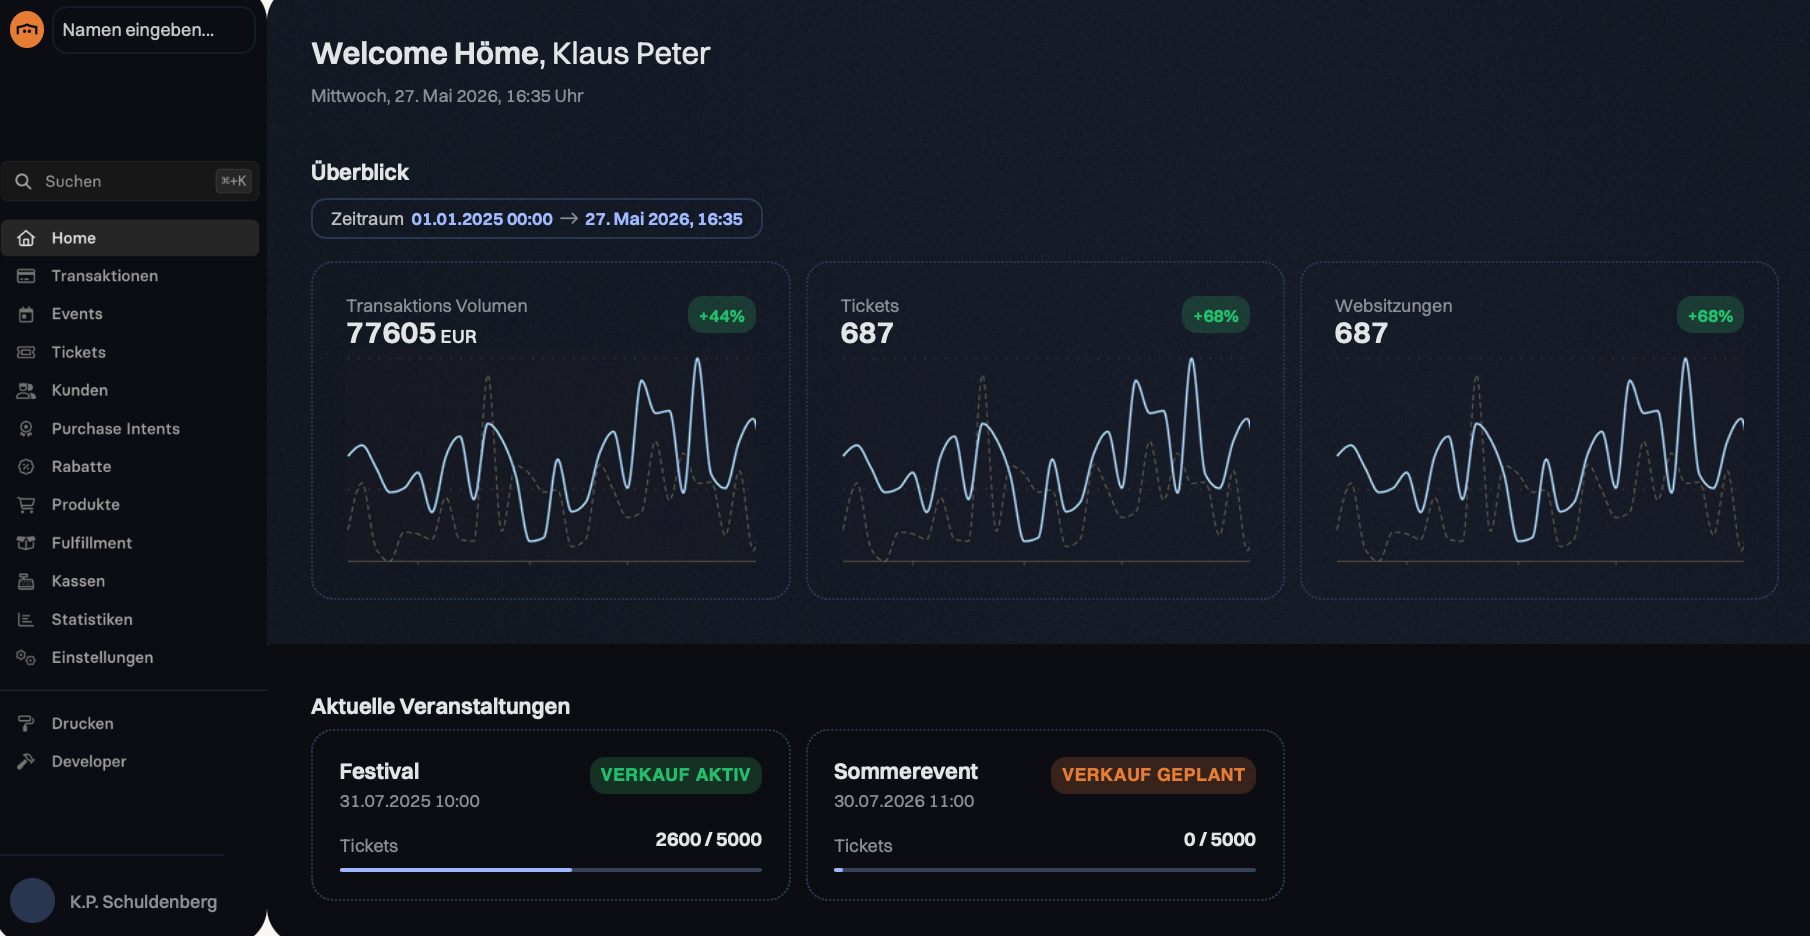Click the VERKAUF GEPLANT status badge

1153,775
